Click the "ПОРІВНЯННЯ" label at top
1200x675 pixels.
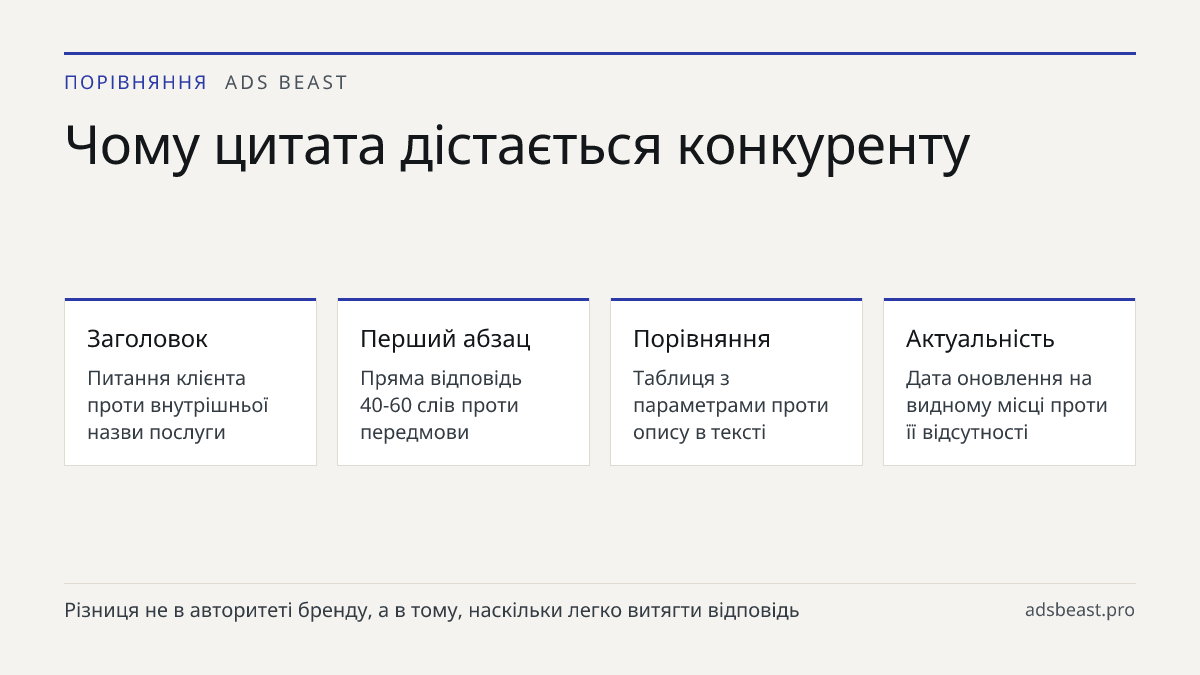[x=136, y=83]
